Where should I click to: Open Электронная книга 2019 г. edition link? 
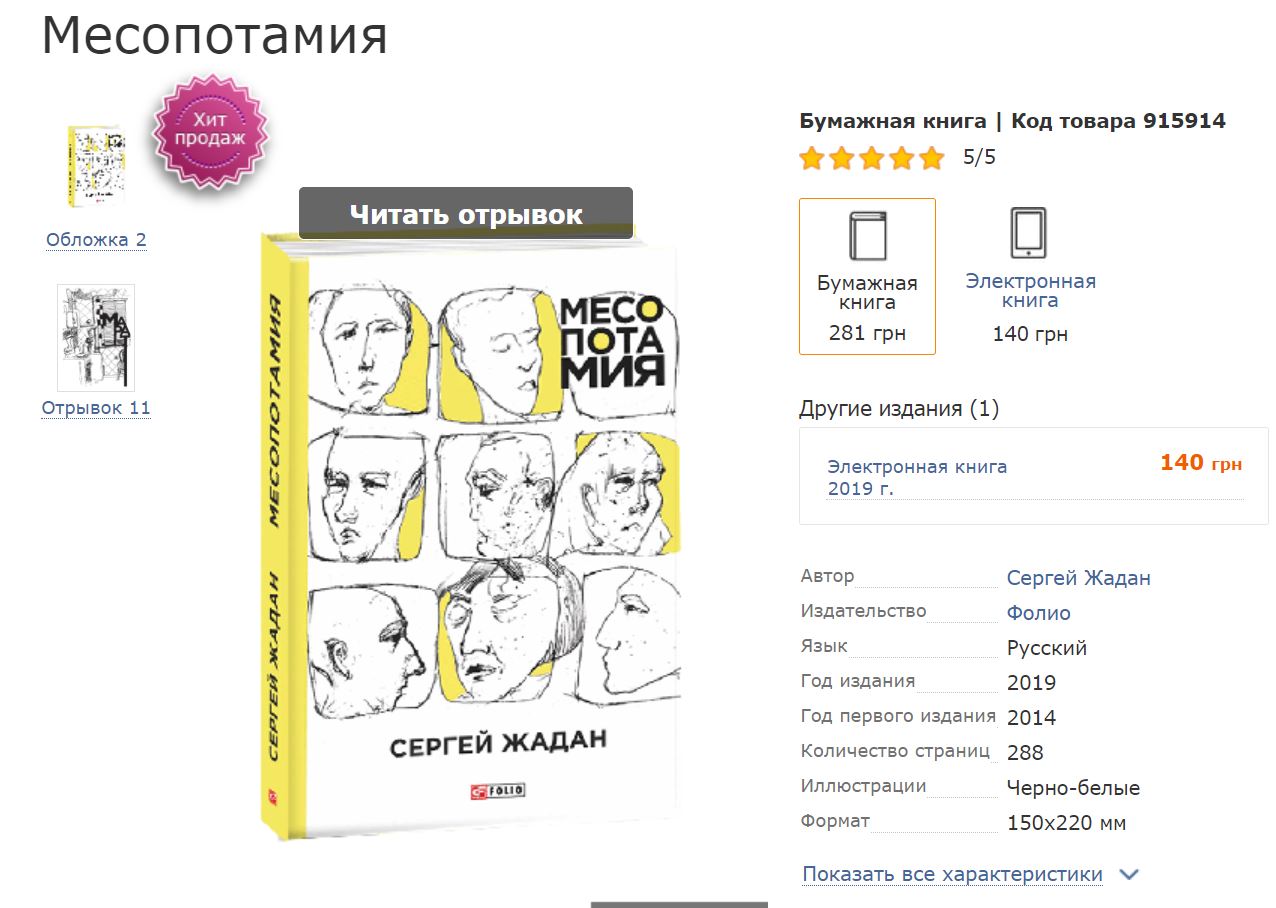[x=917, y=477]
